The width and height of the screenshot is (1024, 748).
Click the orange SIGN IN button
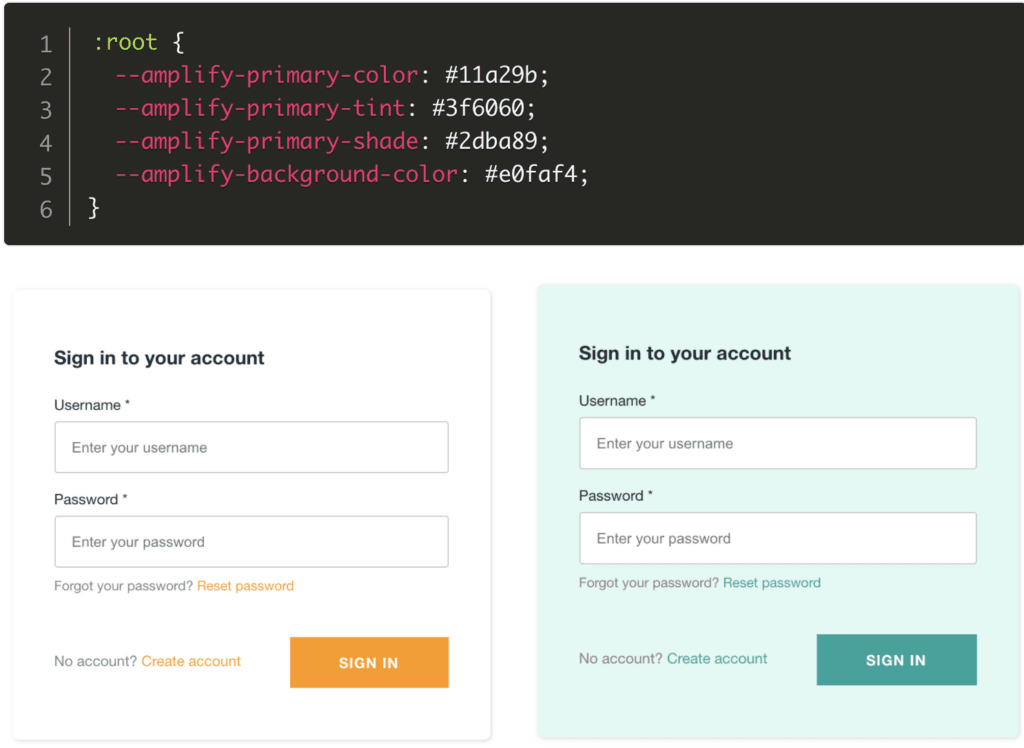368,662
